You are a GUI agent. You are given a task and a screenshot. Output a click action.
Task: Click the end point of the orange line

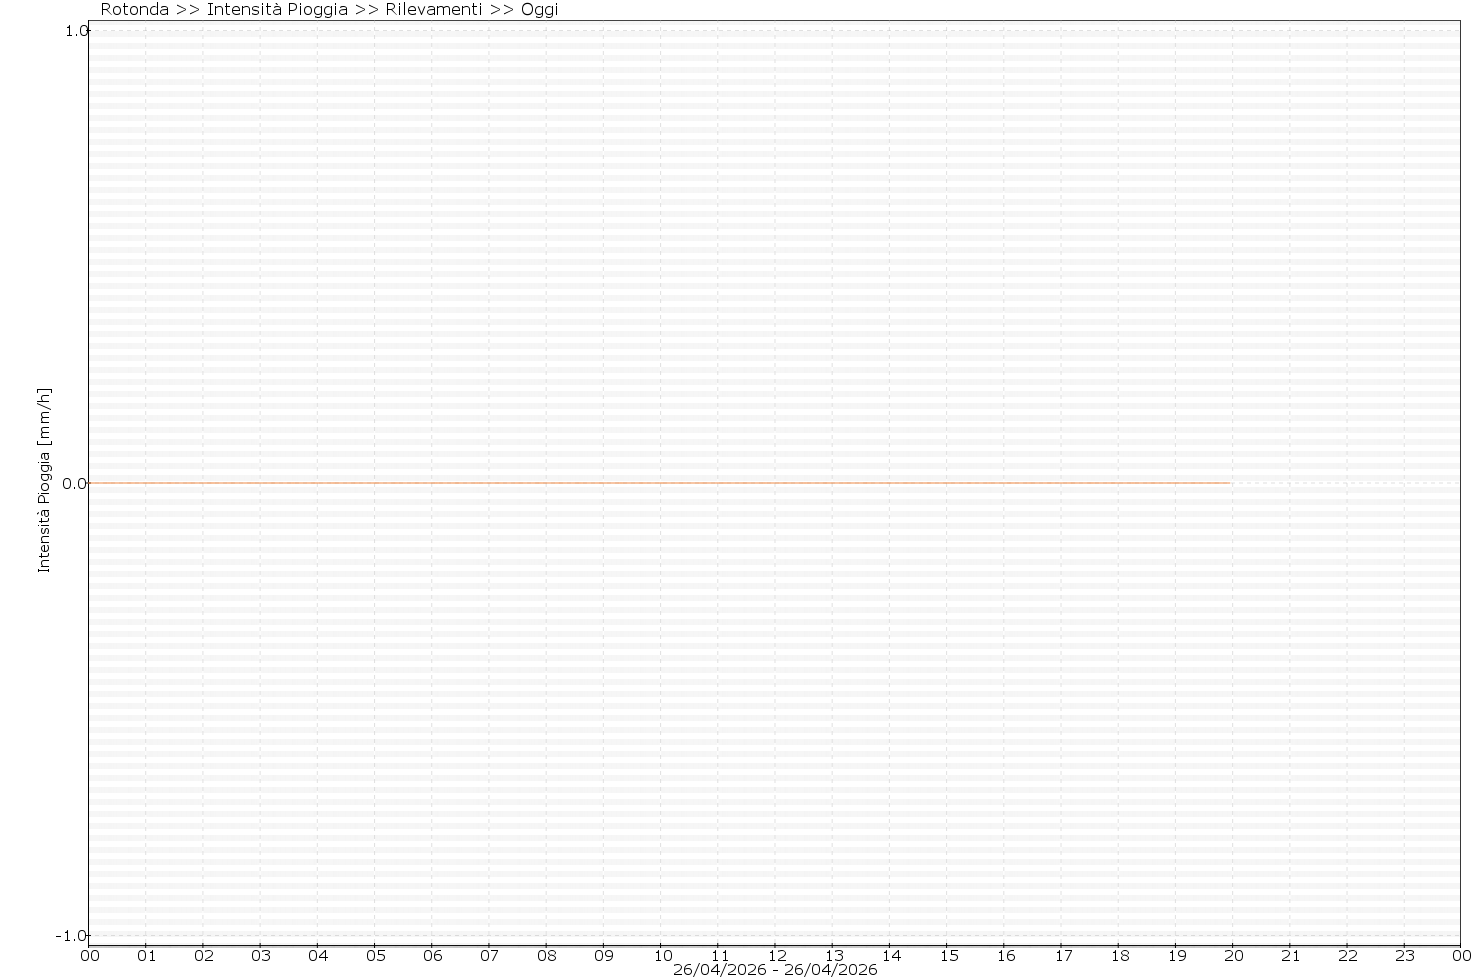tap(1230, 483)
